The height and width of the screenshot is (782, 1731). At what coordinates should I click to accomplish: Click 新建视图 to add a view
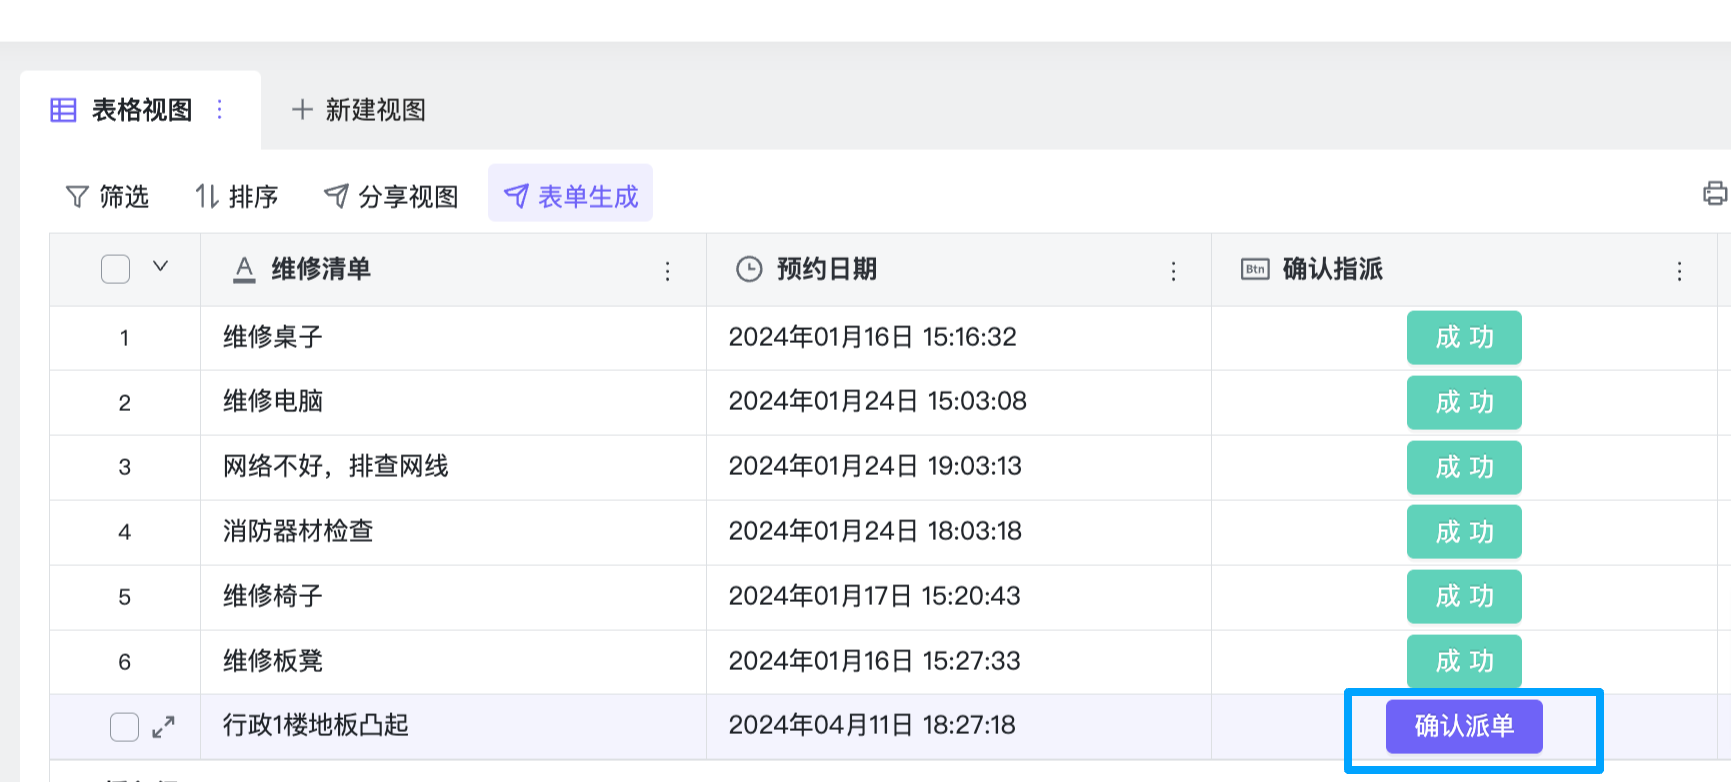tap(359, 110)
